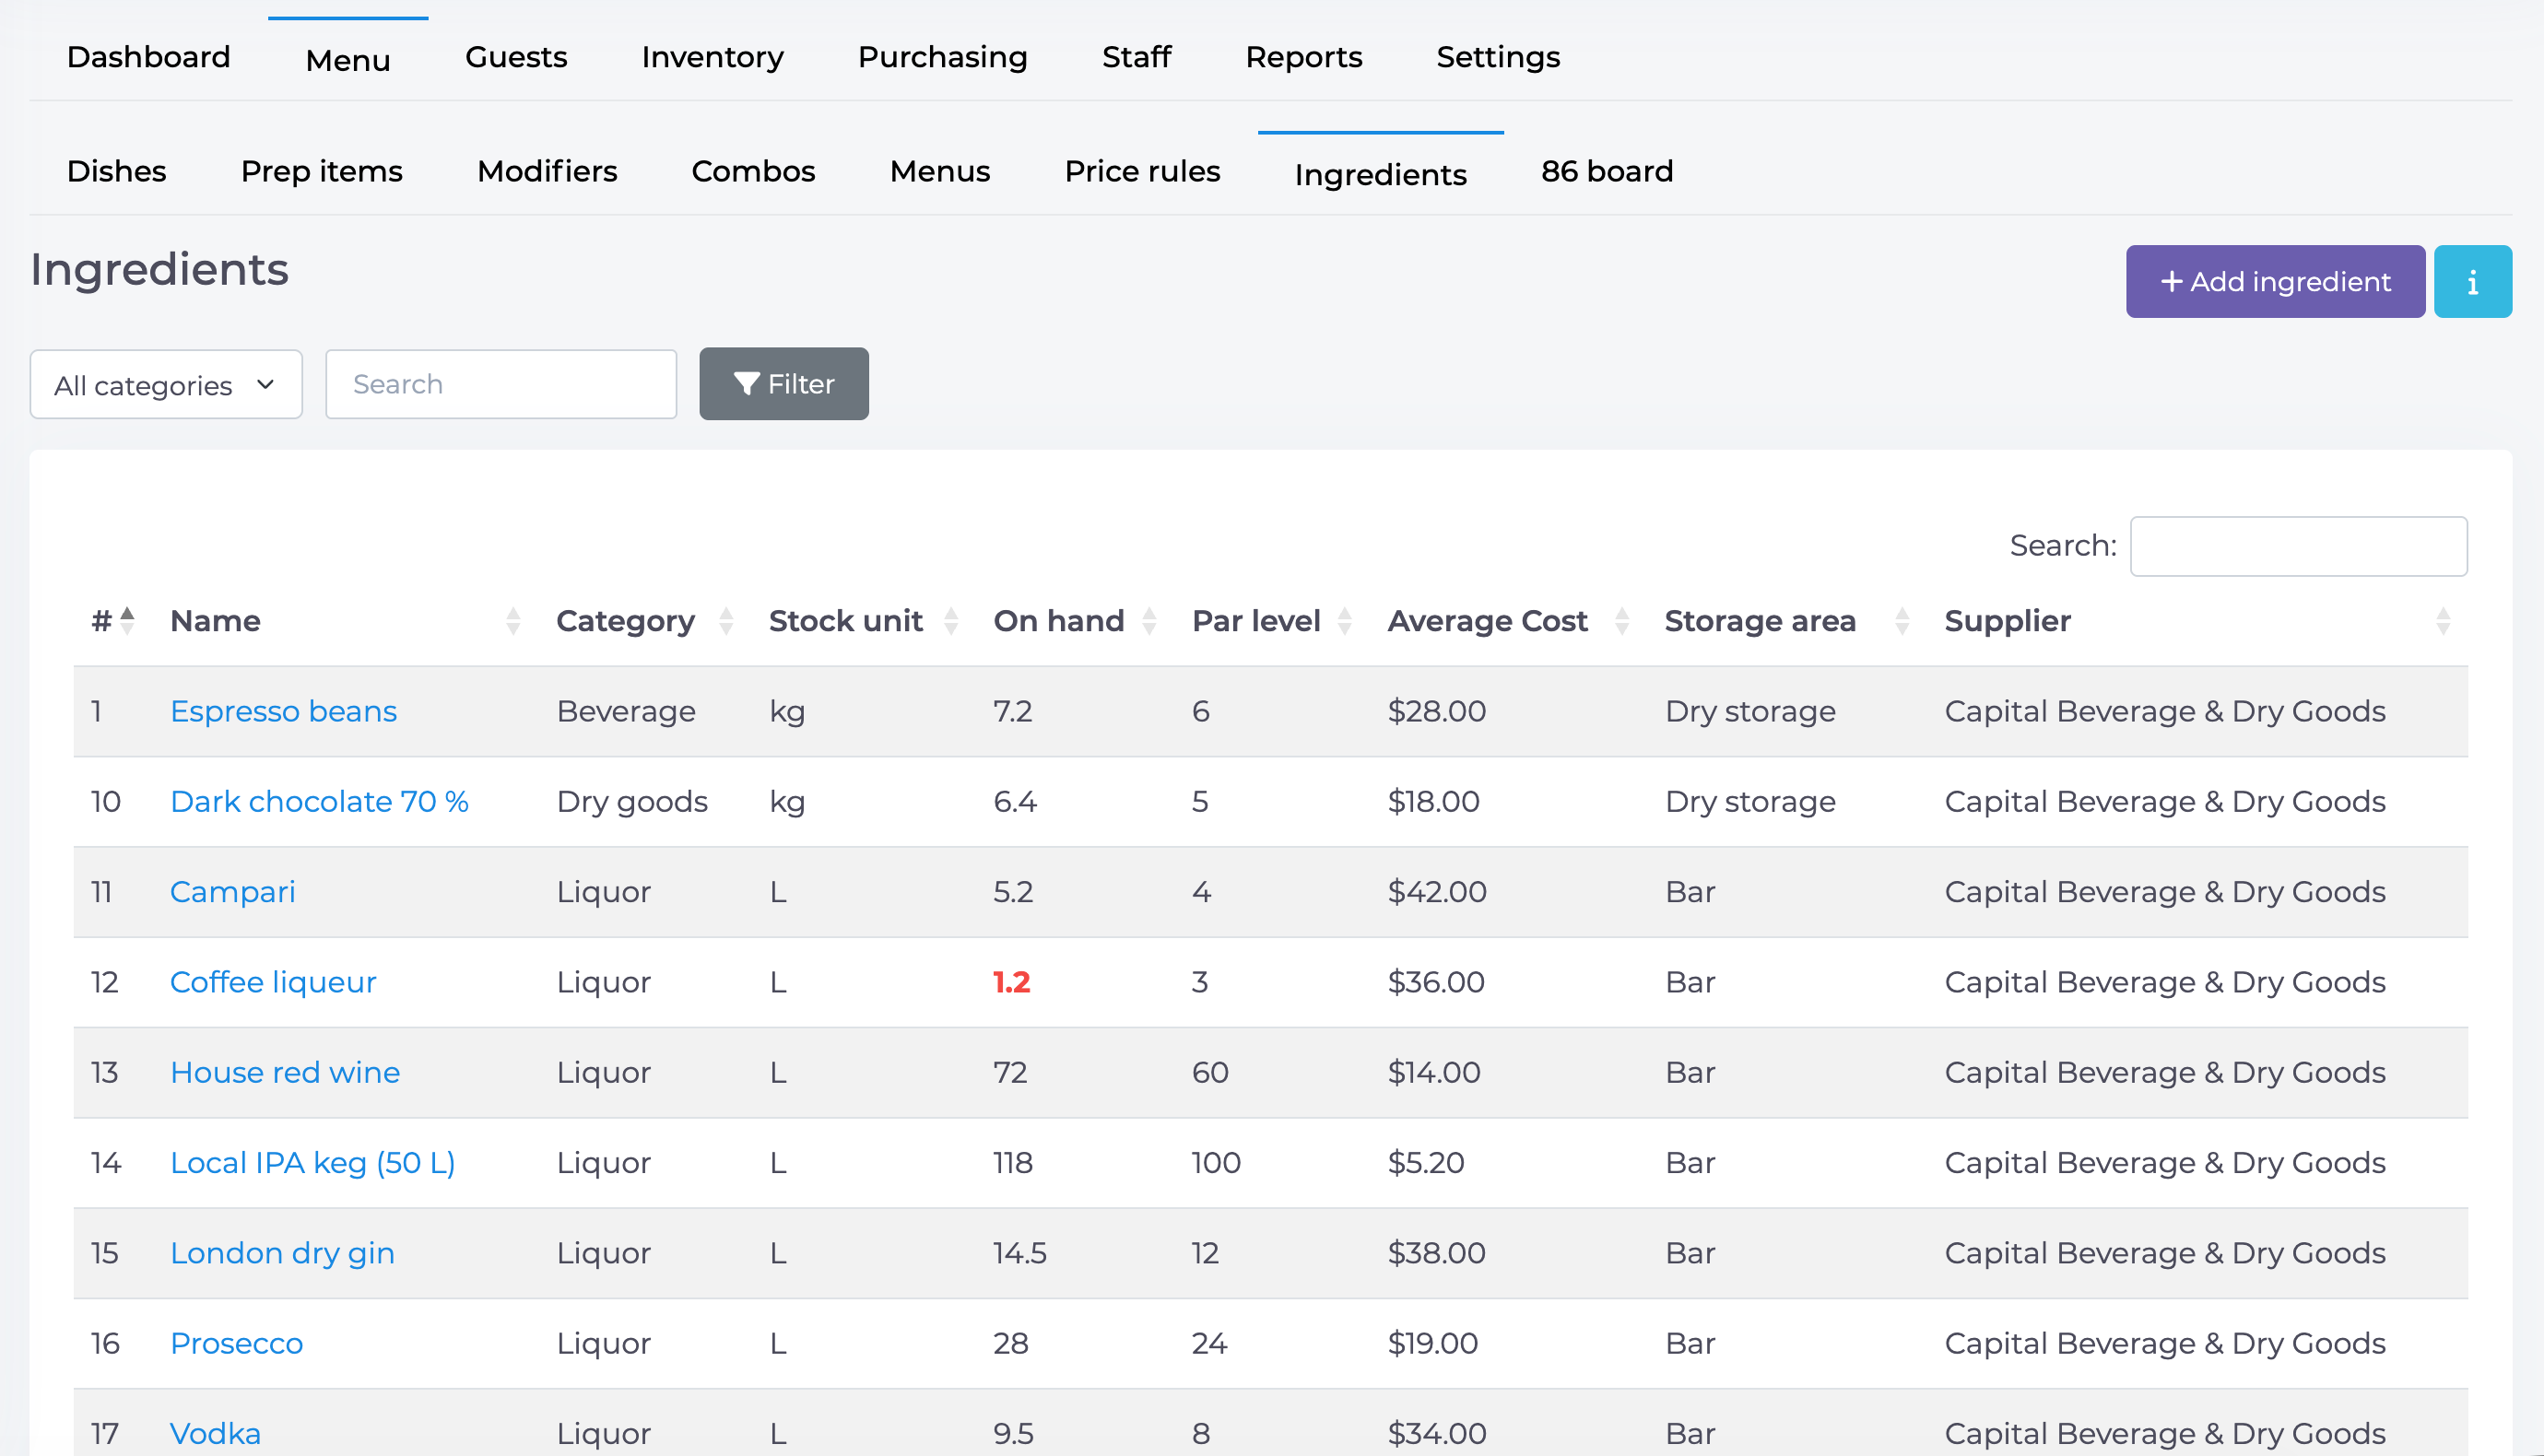This screenshot has height=1456, width=2544.
Task: Open the Purchasing tab
Action: coord(942,57)
